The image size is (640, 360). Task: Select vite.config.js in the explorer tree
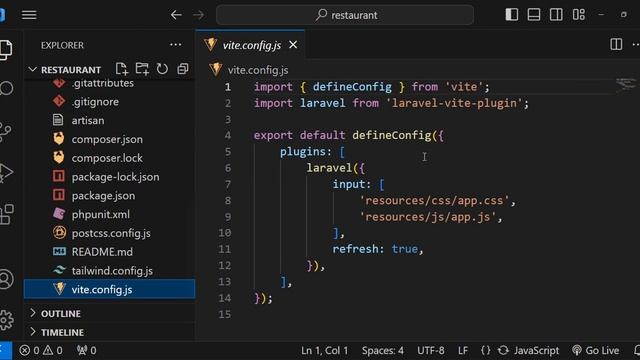(109, 289)
